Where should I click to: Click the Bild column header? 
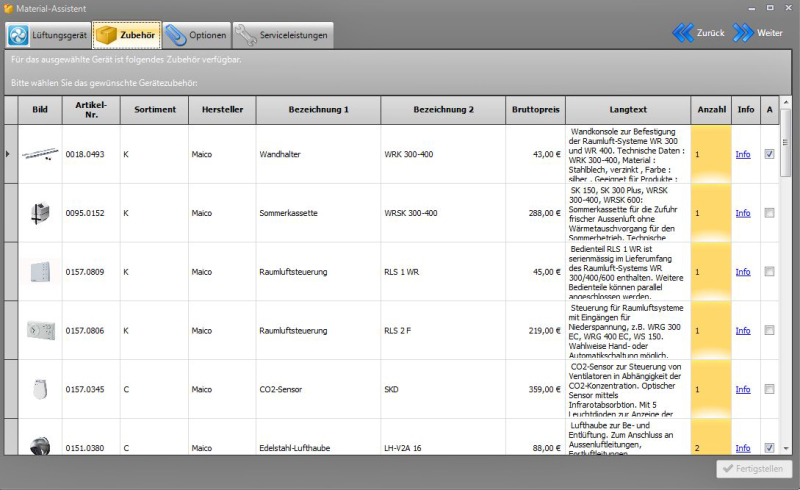click(x=40, y=110)
